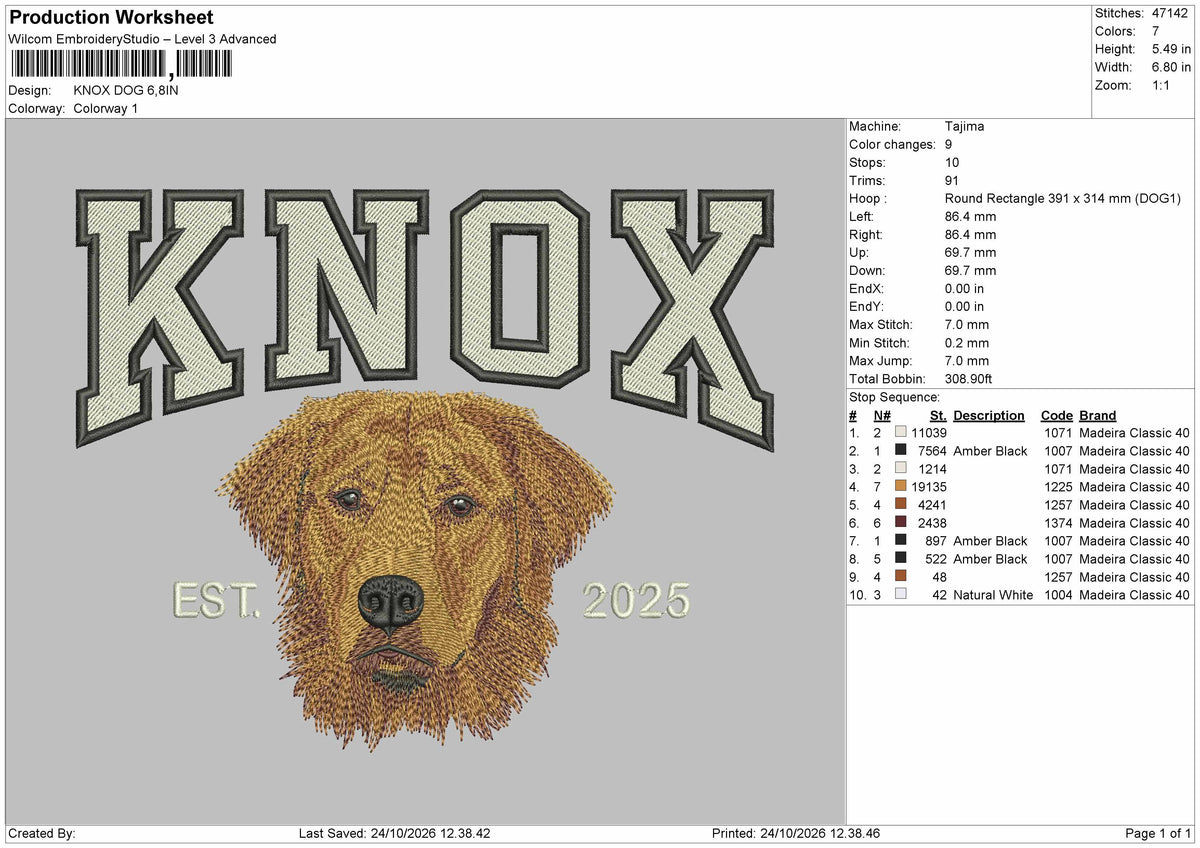This screenshot has height=848, width=1200.
Task: Click the "Last Saved: 24/10/2026 12.38.42" footer text
Action: pos(394,834)
